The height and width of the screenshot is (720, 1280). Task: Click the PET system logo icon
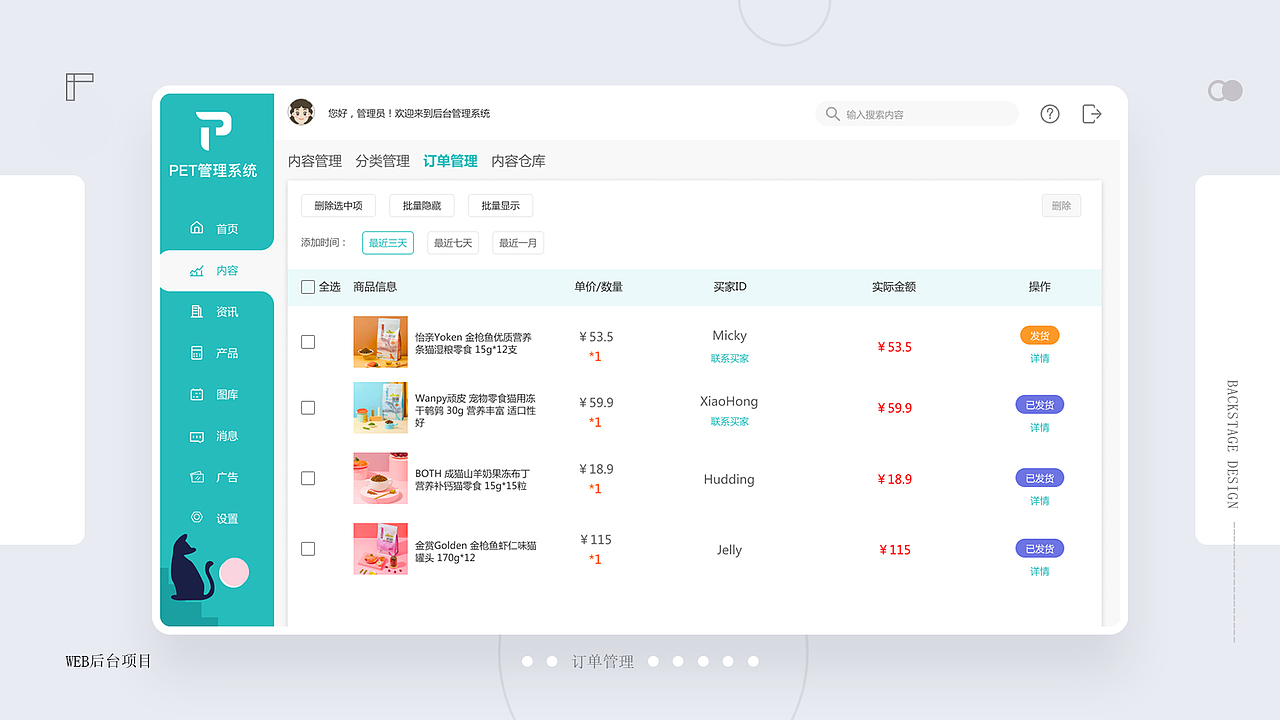coord(214,131)
